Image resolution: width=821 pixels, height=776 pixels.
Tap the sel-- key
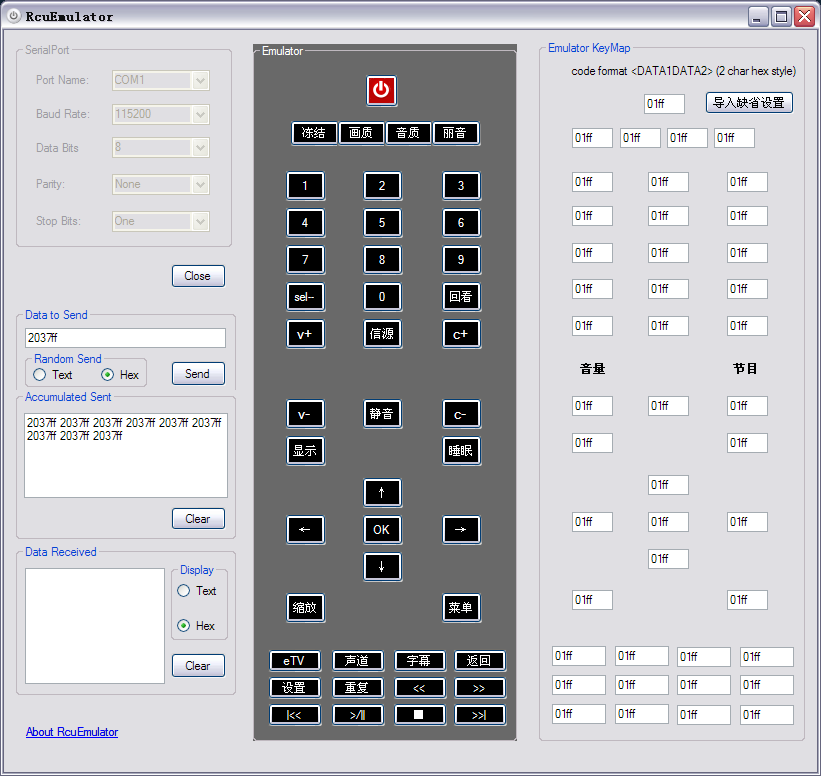click(x=305, y=296)
